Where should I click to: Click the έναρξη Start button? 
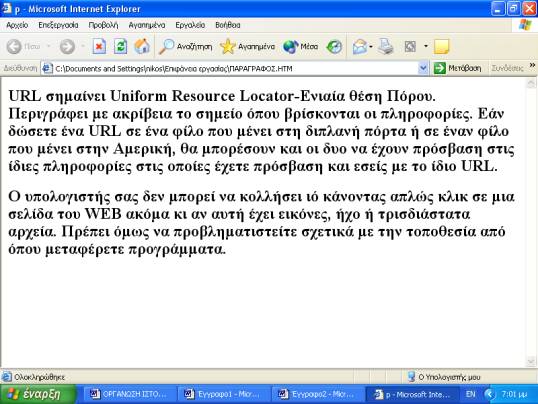click(38, 394)
